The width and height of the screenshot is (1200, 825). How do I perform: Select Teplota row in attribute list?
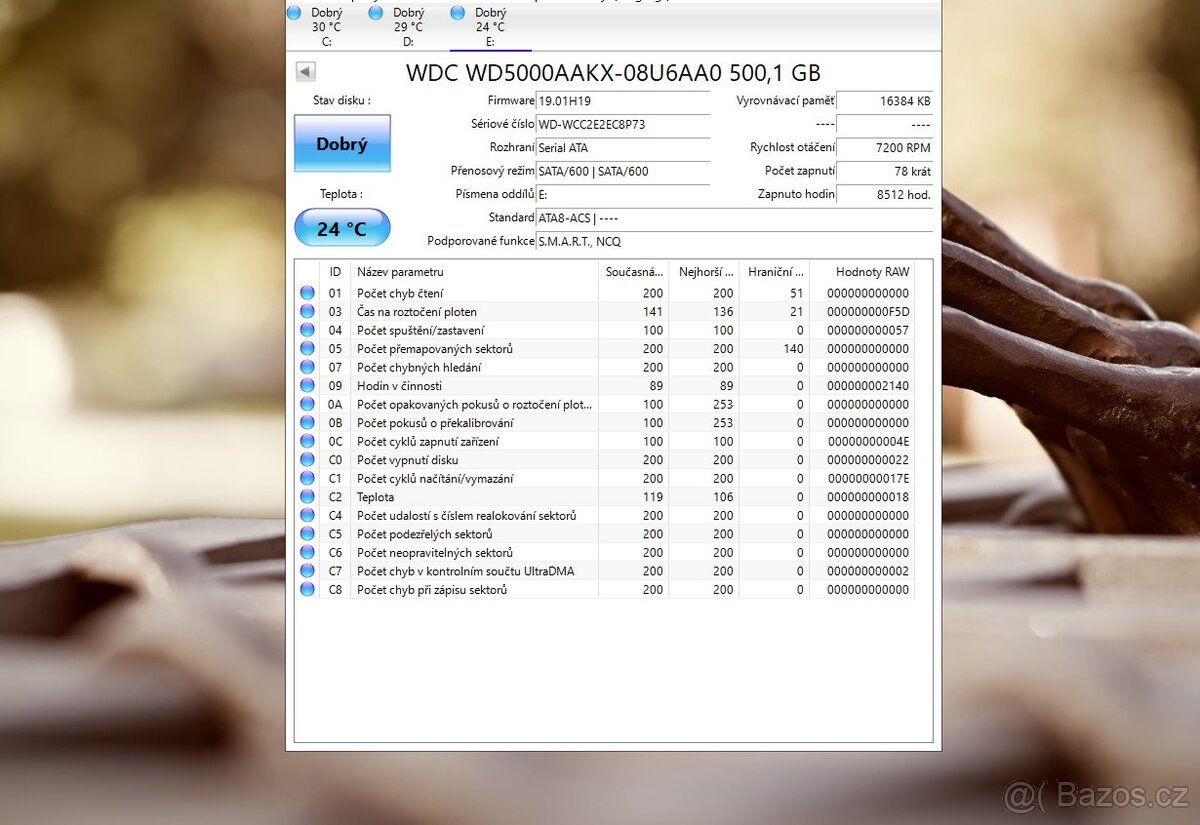point(606,497)
